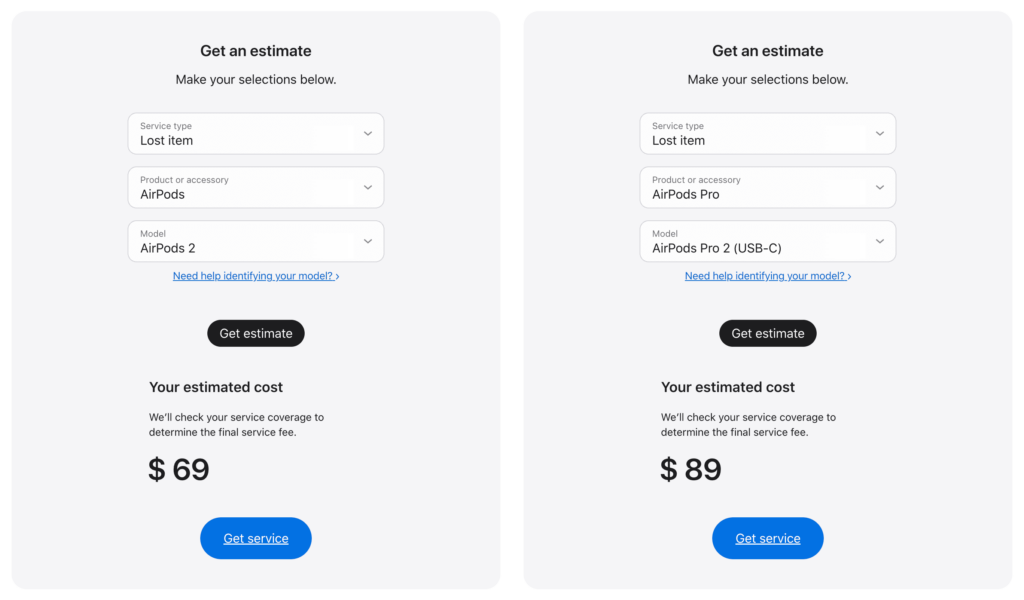The width and height of the screenshot is (1024, 600).
Task: Click the $ 69 estimated price
Action: coord(179,469)
